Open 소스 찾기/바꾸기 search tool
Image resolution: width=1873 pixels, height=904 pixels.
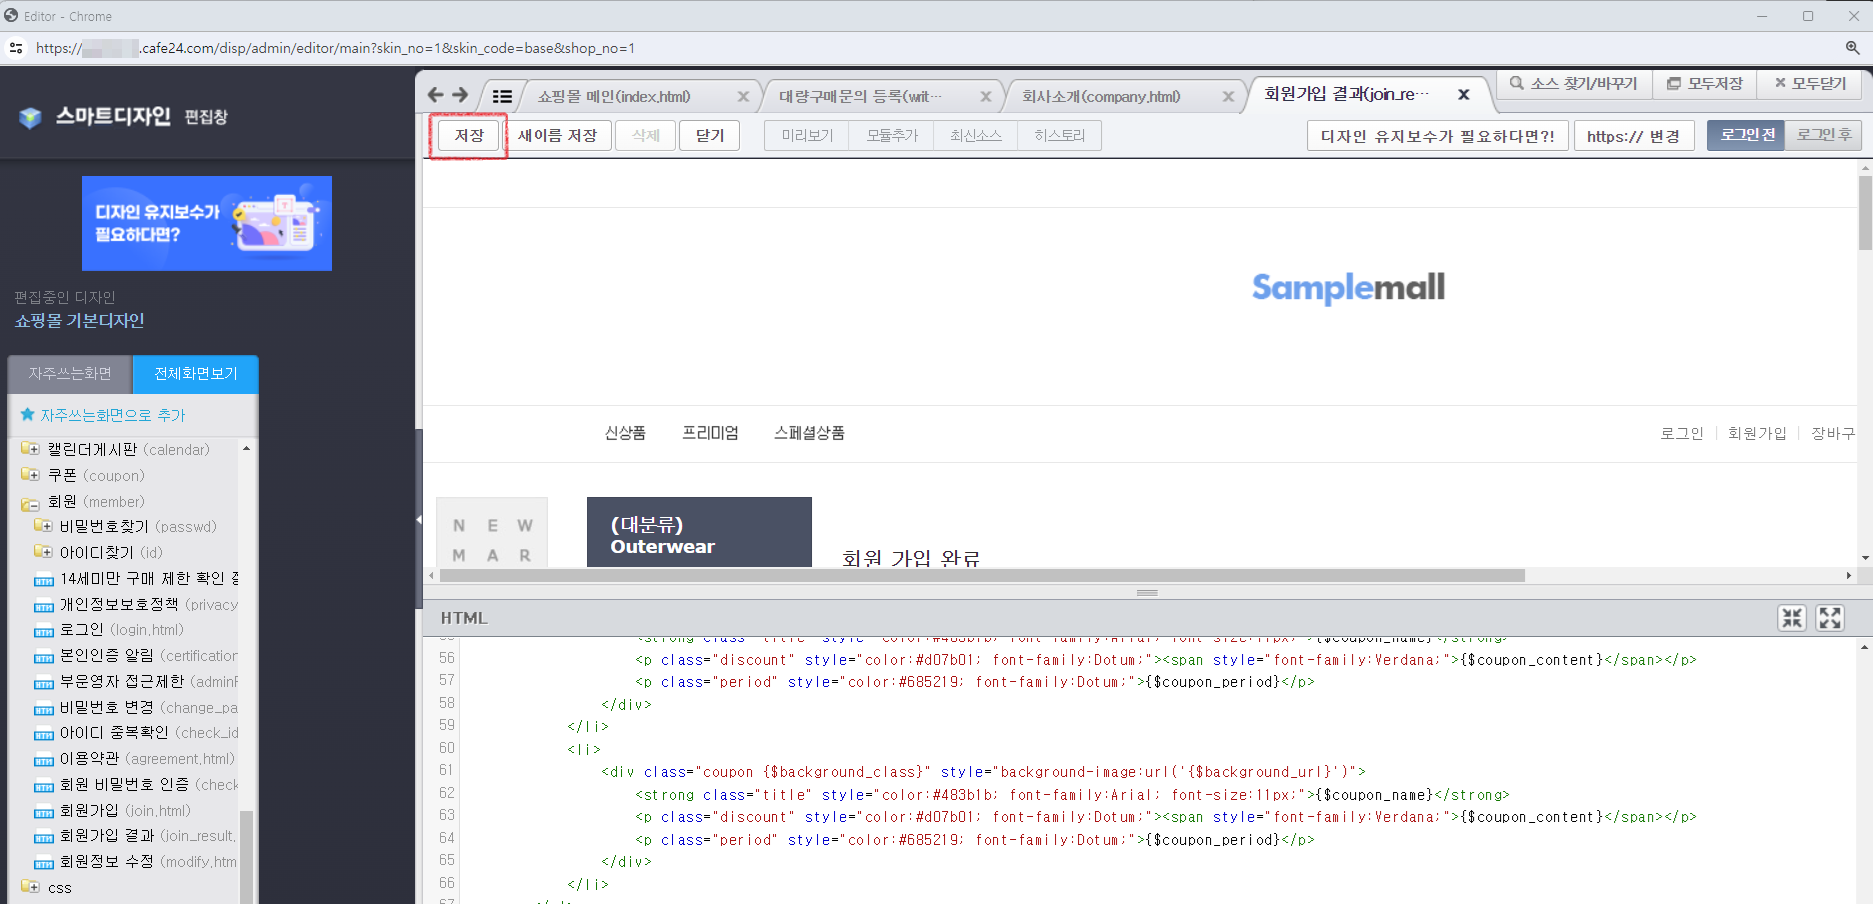(x=1574, y=84)
